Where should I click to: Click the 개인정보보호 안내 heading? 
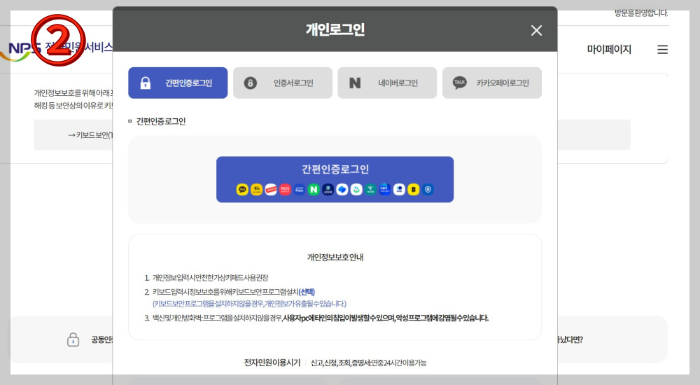(x=335, y=257)
